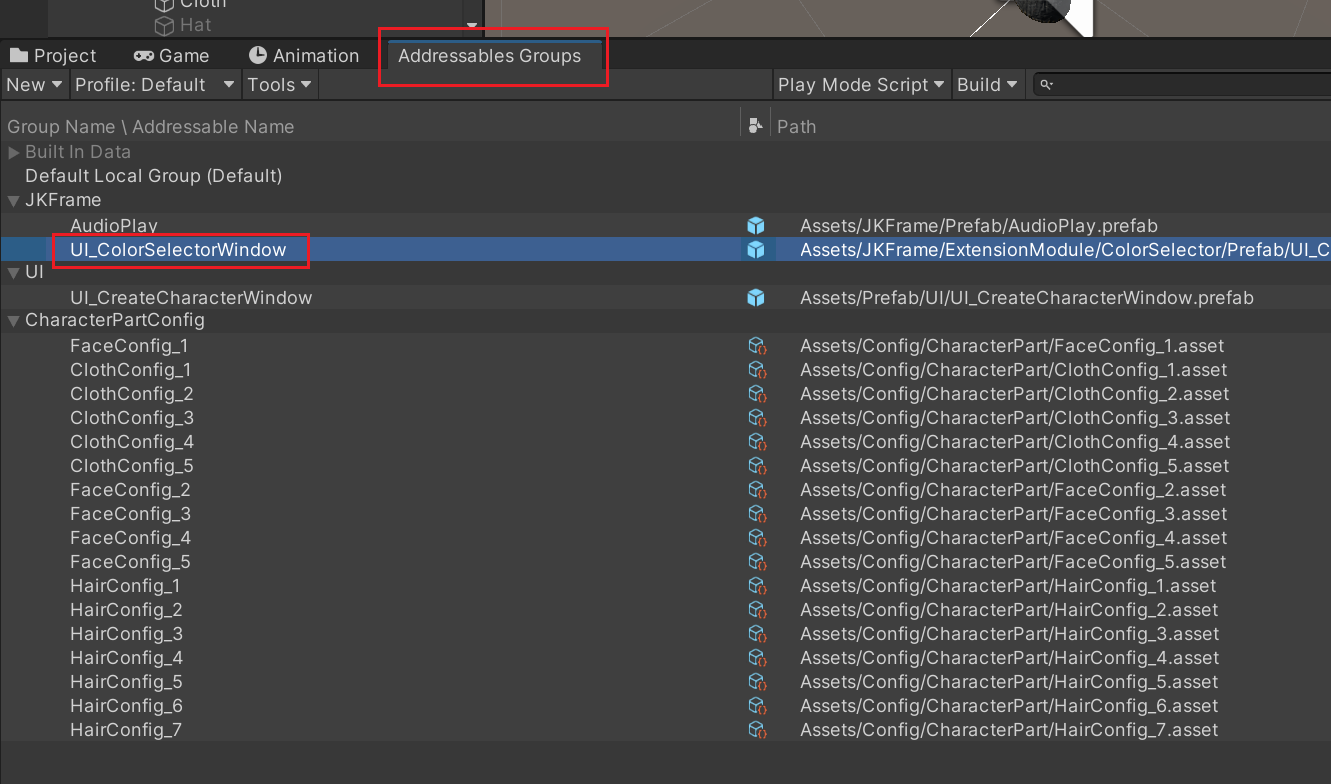Click the asset icon for ClothConfig_2
1331x784 pixels.
pos(756,394)
